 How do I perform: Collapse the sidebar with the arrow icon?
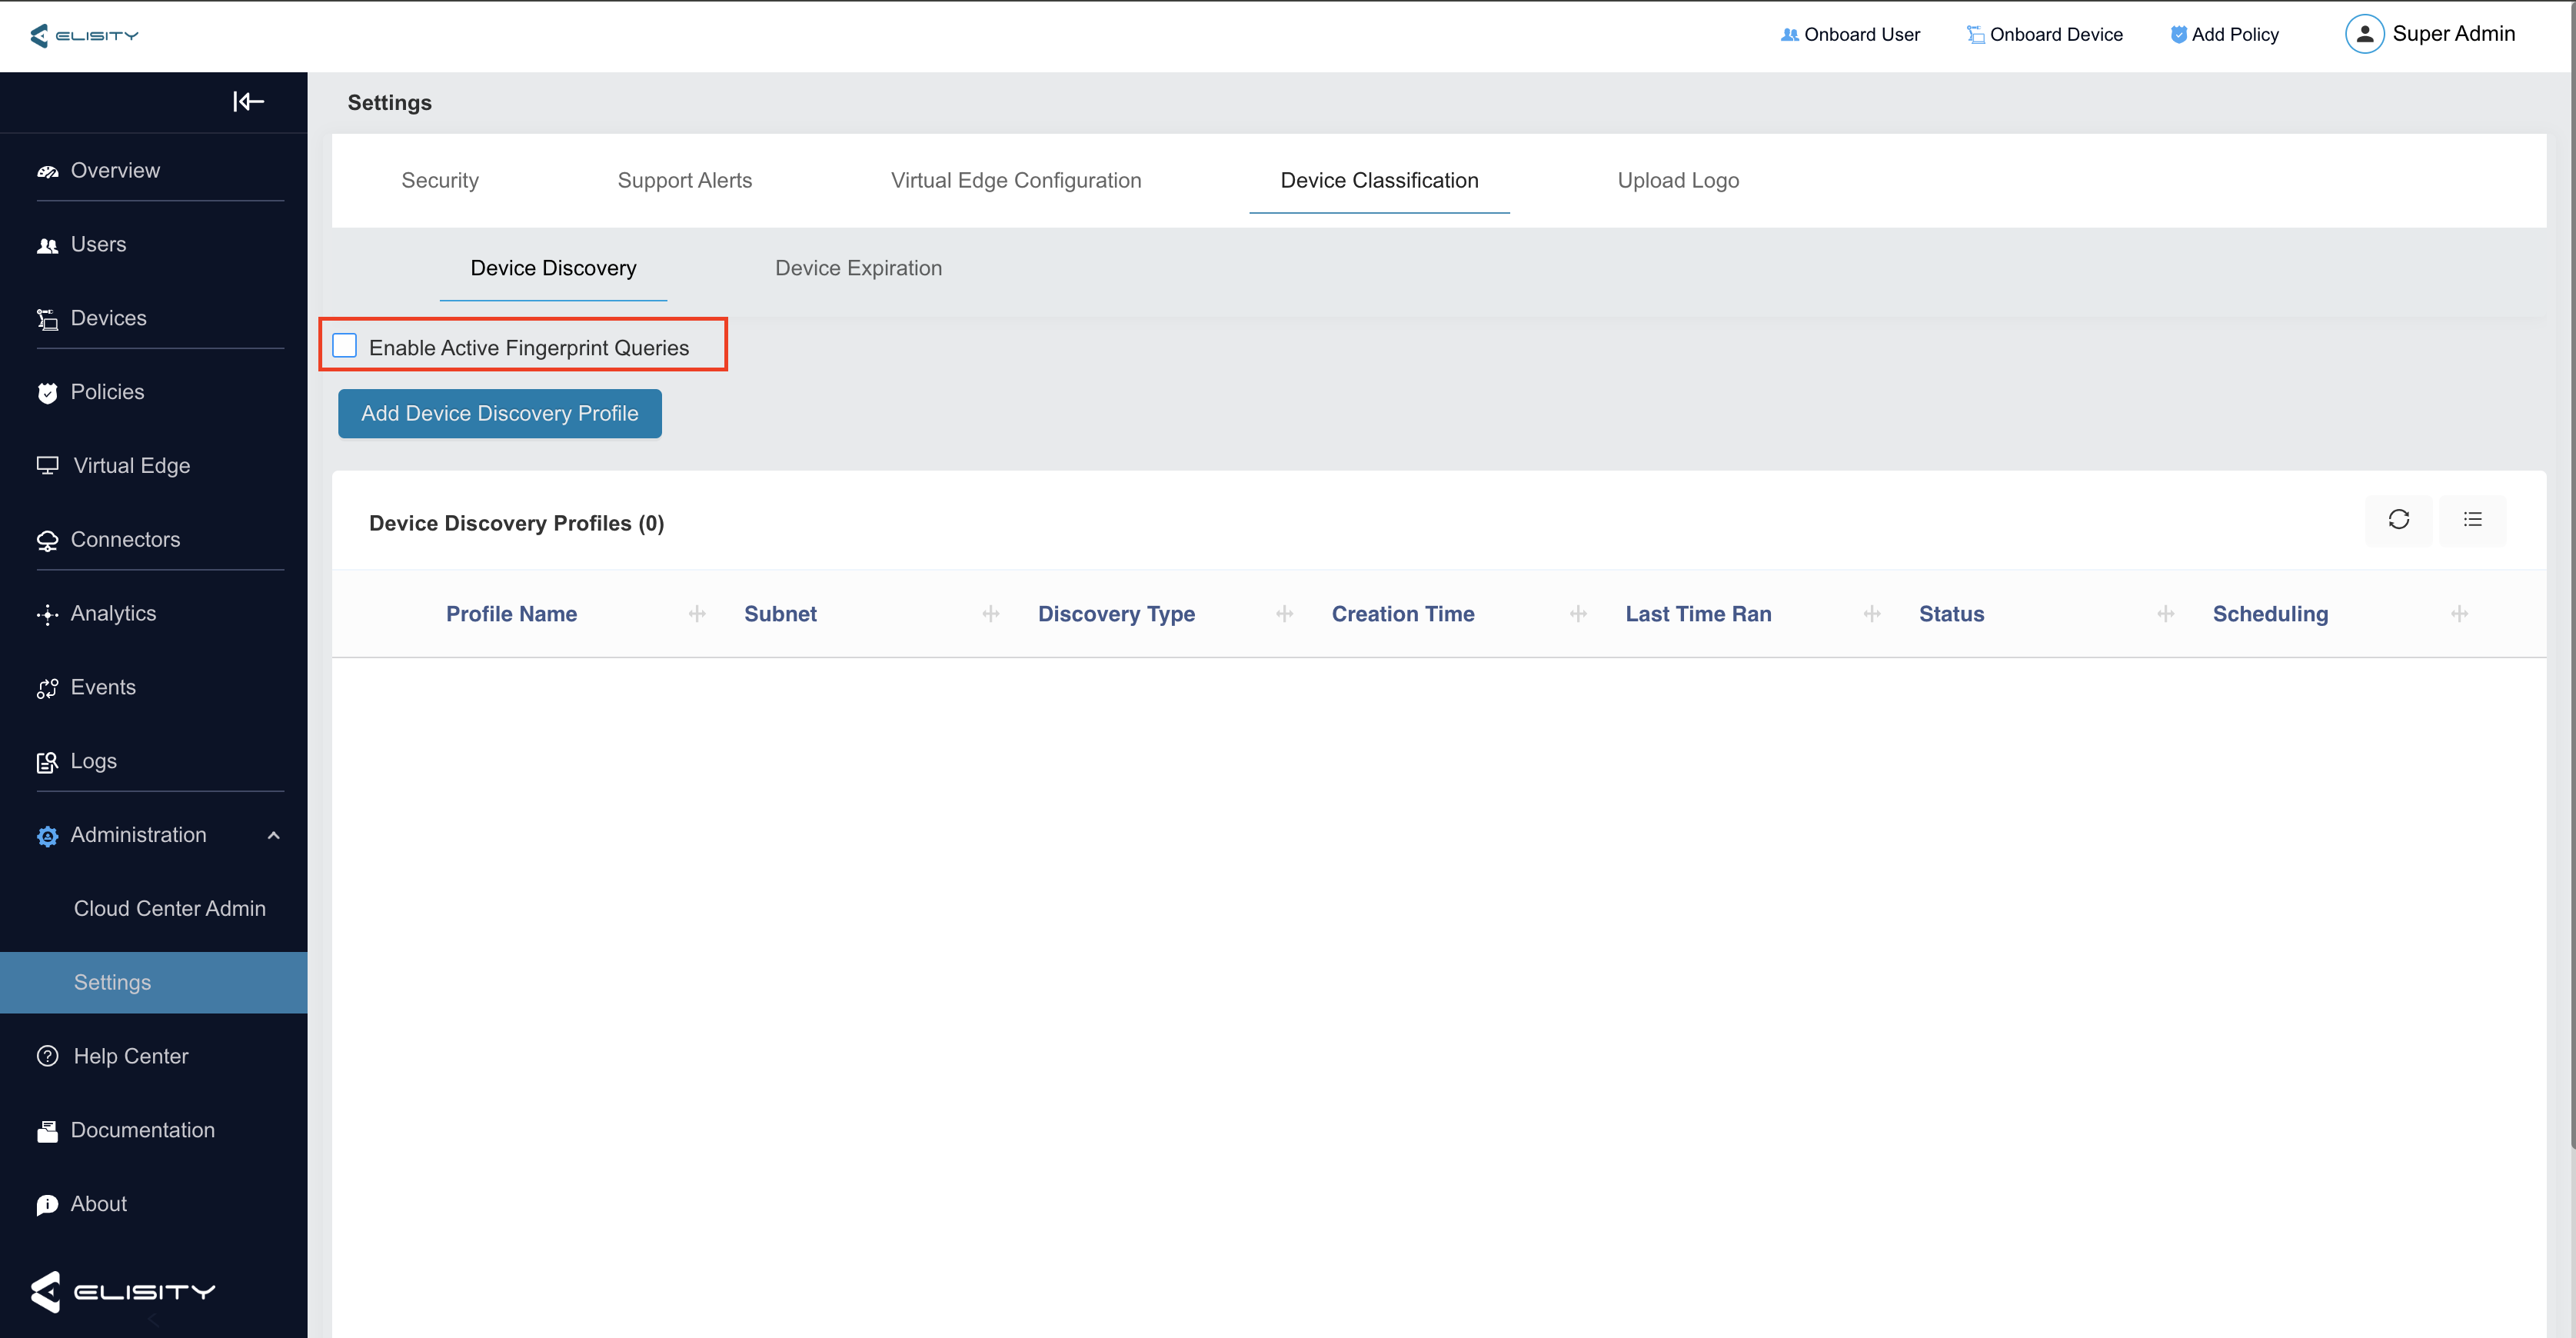click(248, 101)
